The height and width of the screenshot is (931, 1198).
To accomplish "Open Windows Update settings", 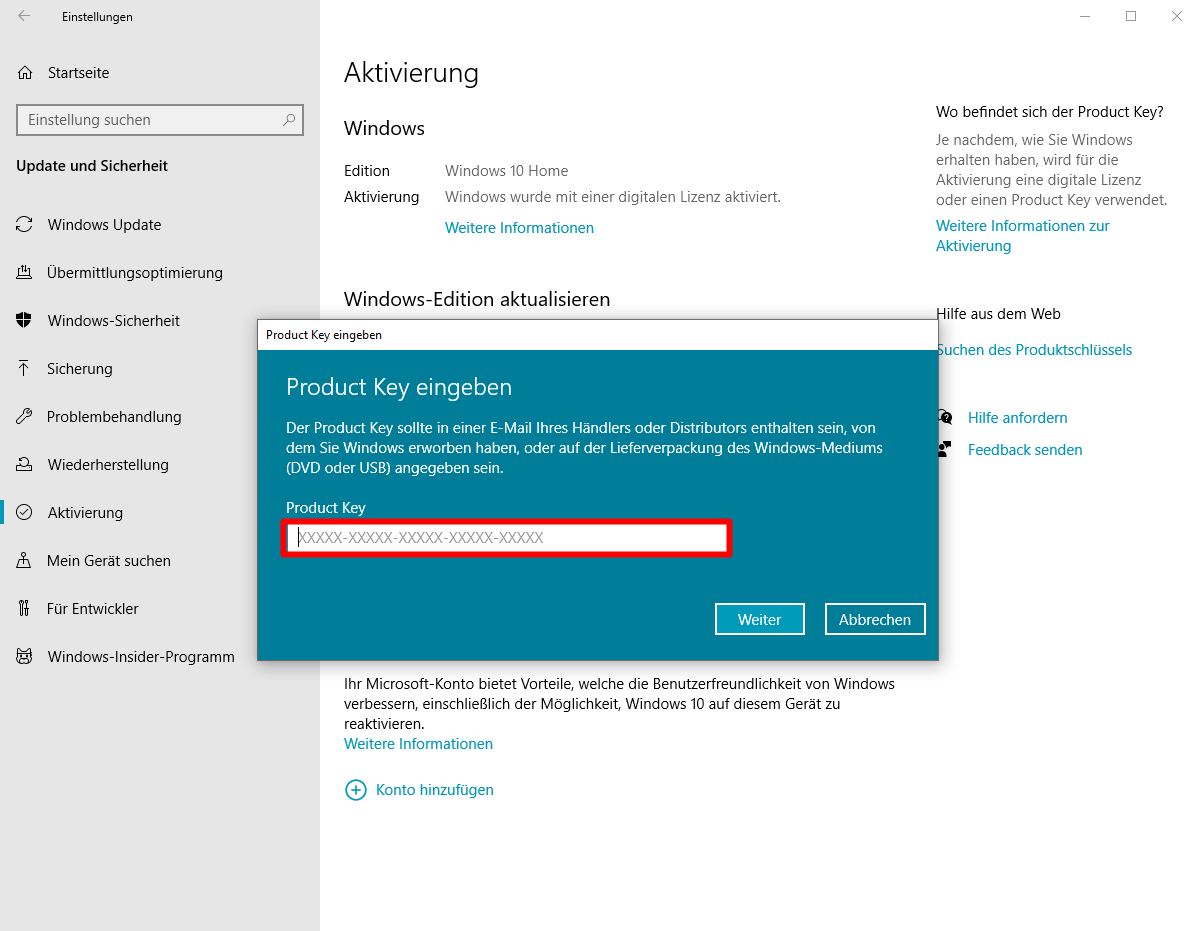I will tap(105, 225).
